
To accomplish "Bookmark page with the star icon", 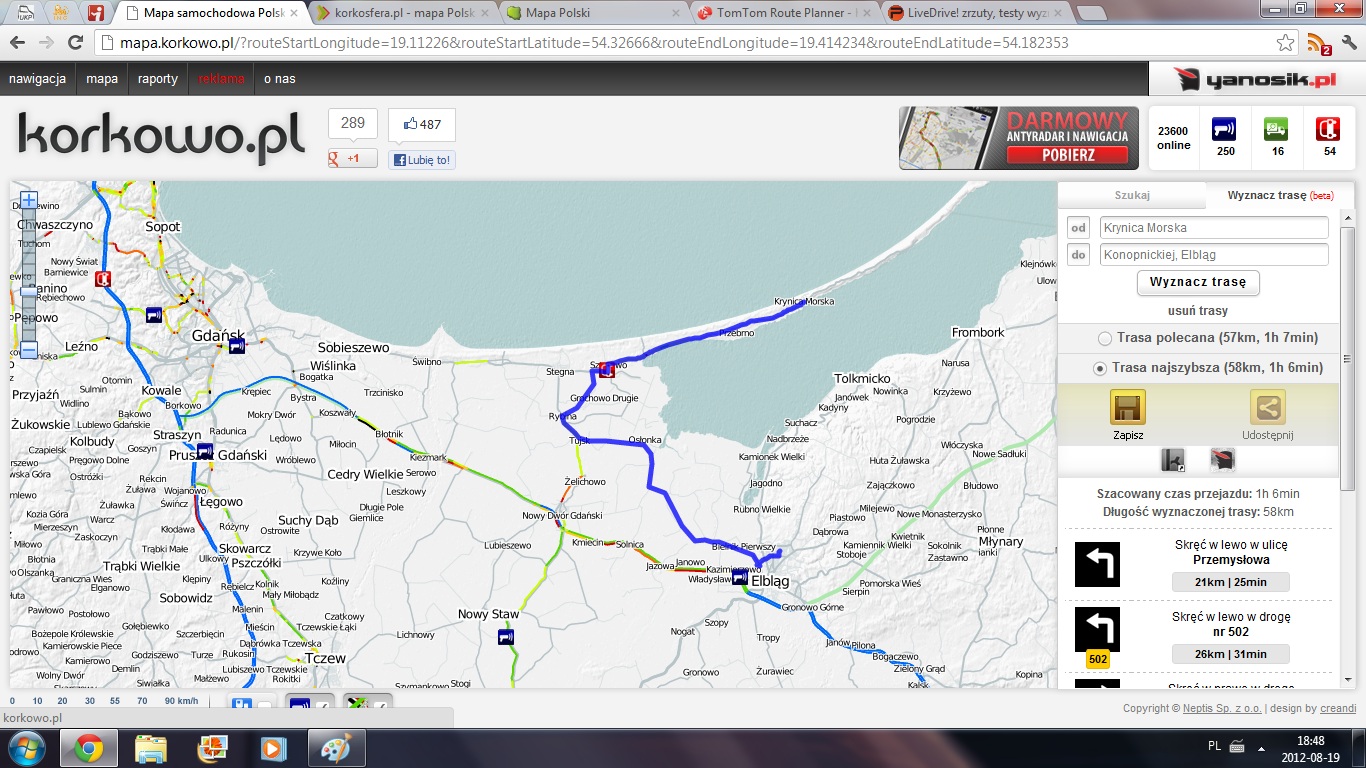I will pyautogui.click(x=1286, y=43).
